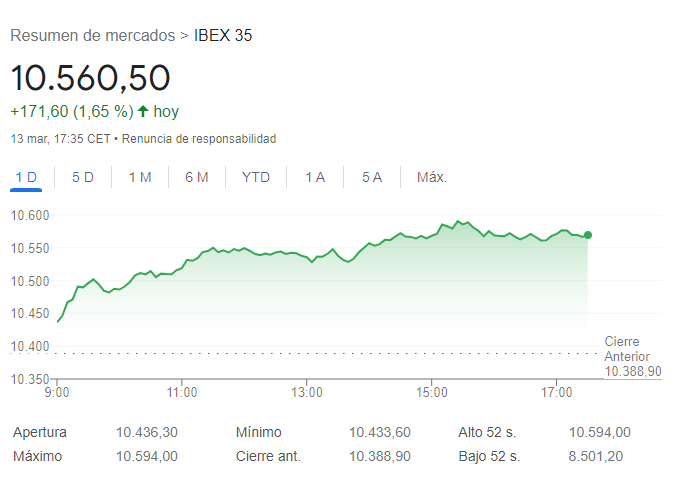Open Renuncia de responsabilidad link
684x481 pixels.
[200, 139]
